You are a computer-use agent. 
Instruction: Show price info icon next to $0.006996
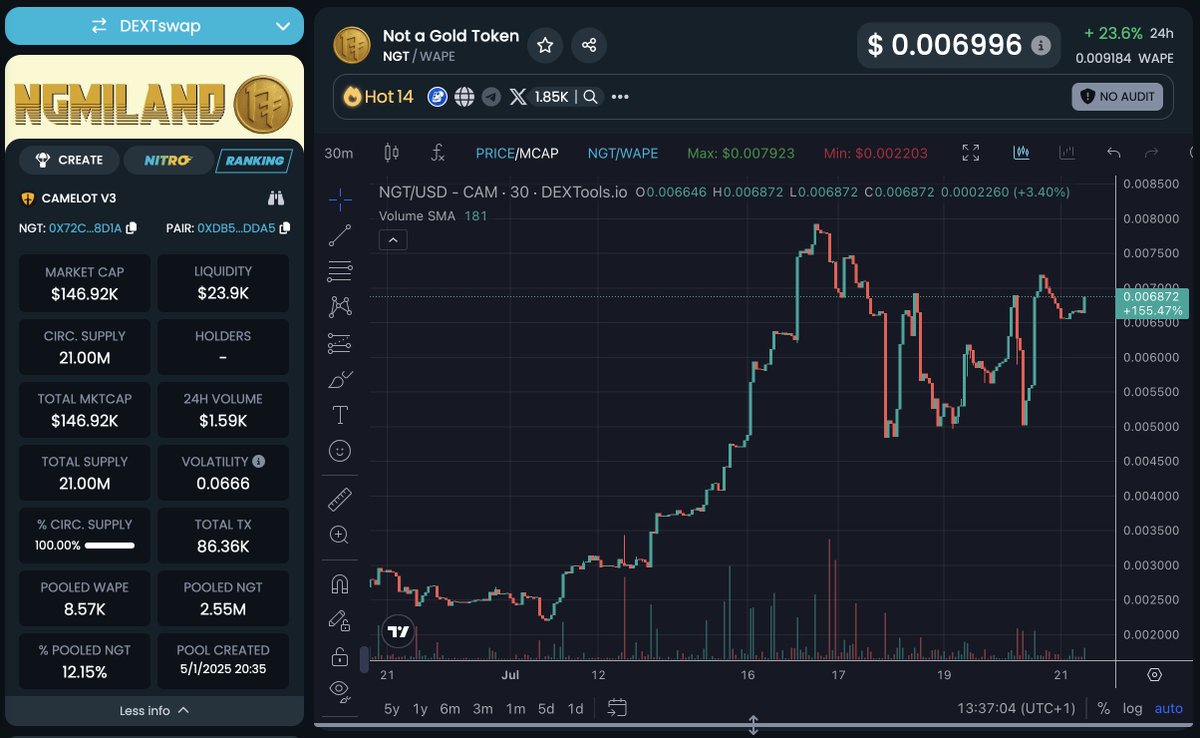(x=1040, y=45)
